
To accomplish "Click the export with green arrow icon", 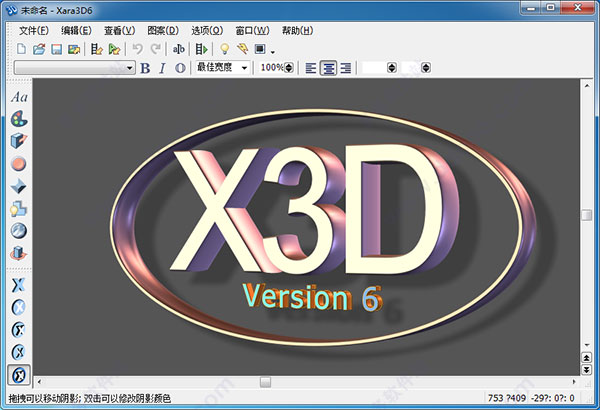I will click(x=114, y=49).
